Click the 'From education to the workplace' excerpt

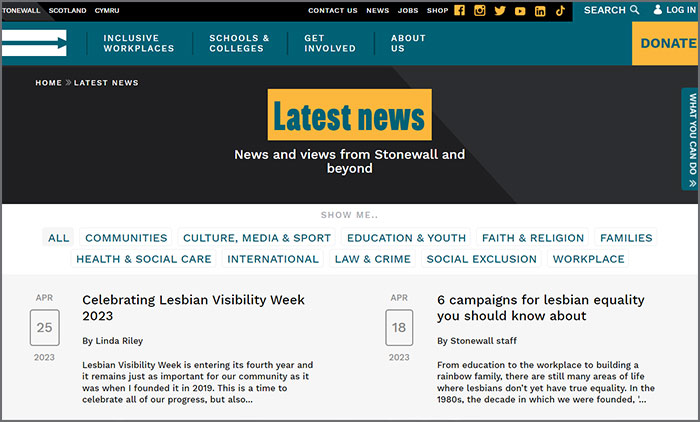tap(546, 382)
